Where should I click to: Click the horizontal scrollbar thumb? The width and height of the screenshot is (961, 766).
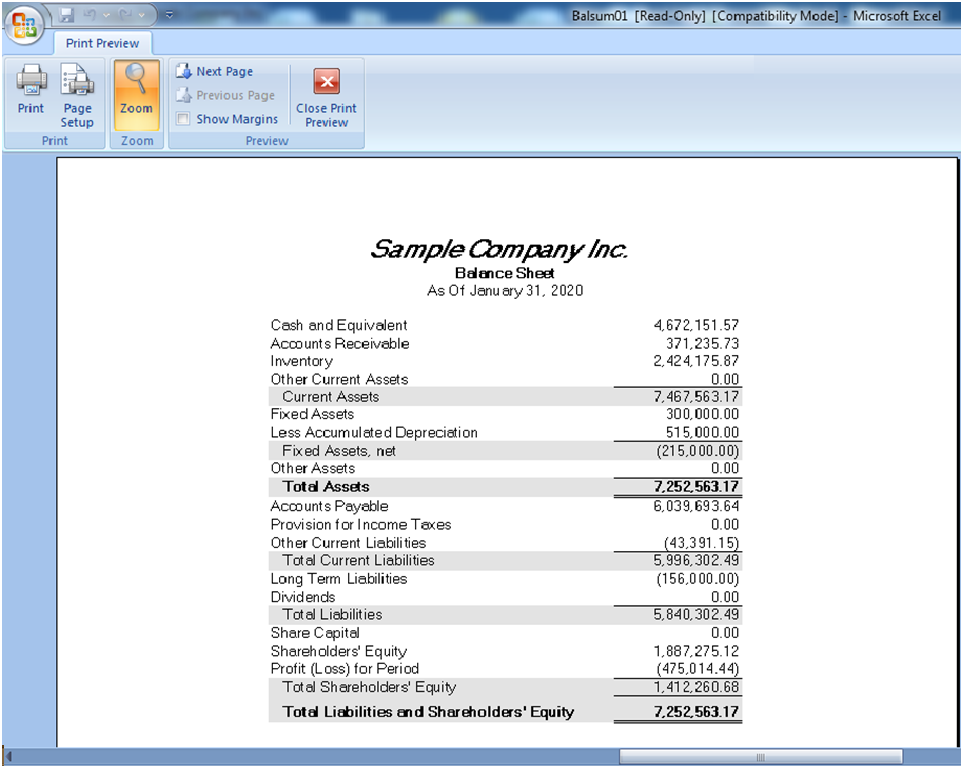[760, 757]
